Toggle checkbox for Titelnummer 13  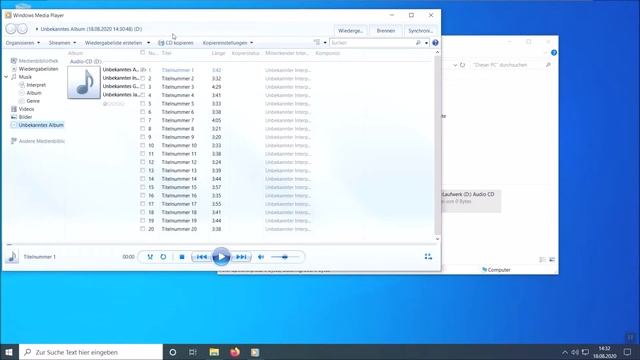coord(142,170)
